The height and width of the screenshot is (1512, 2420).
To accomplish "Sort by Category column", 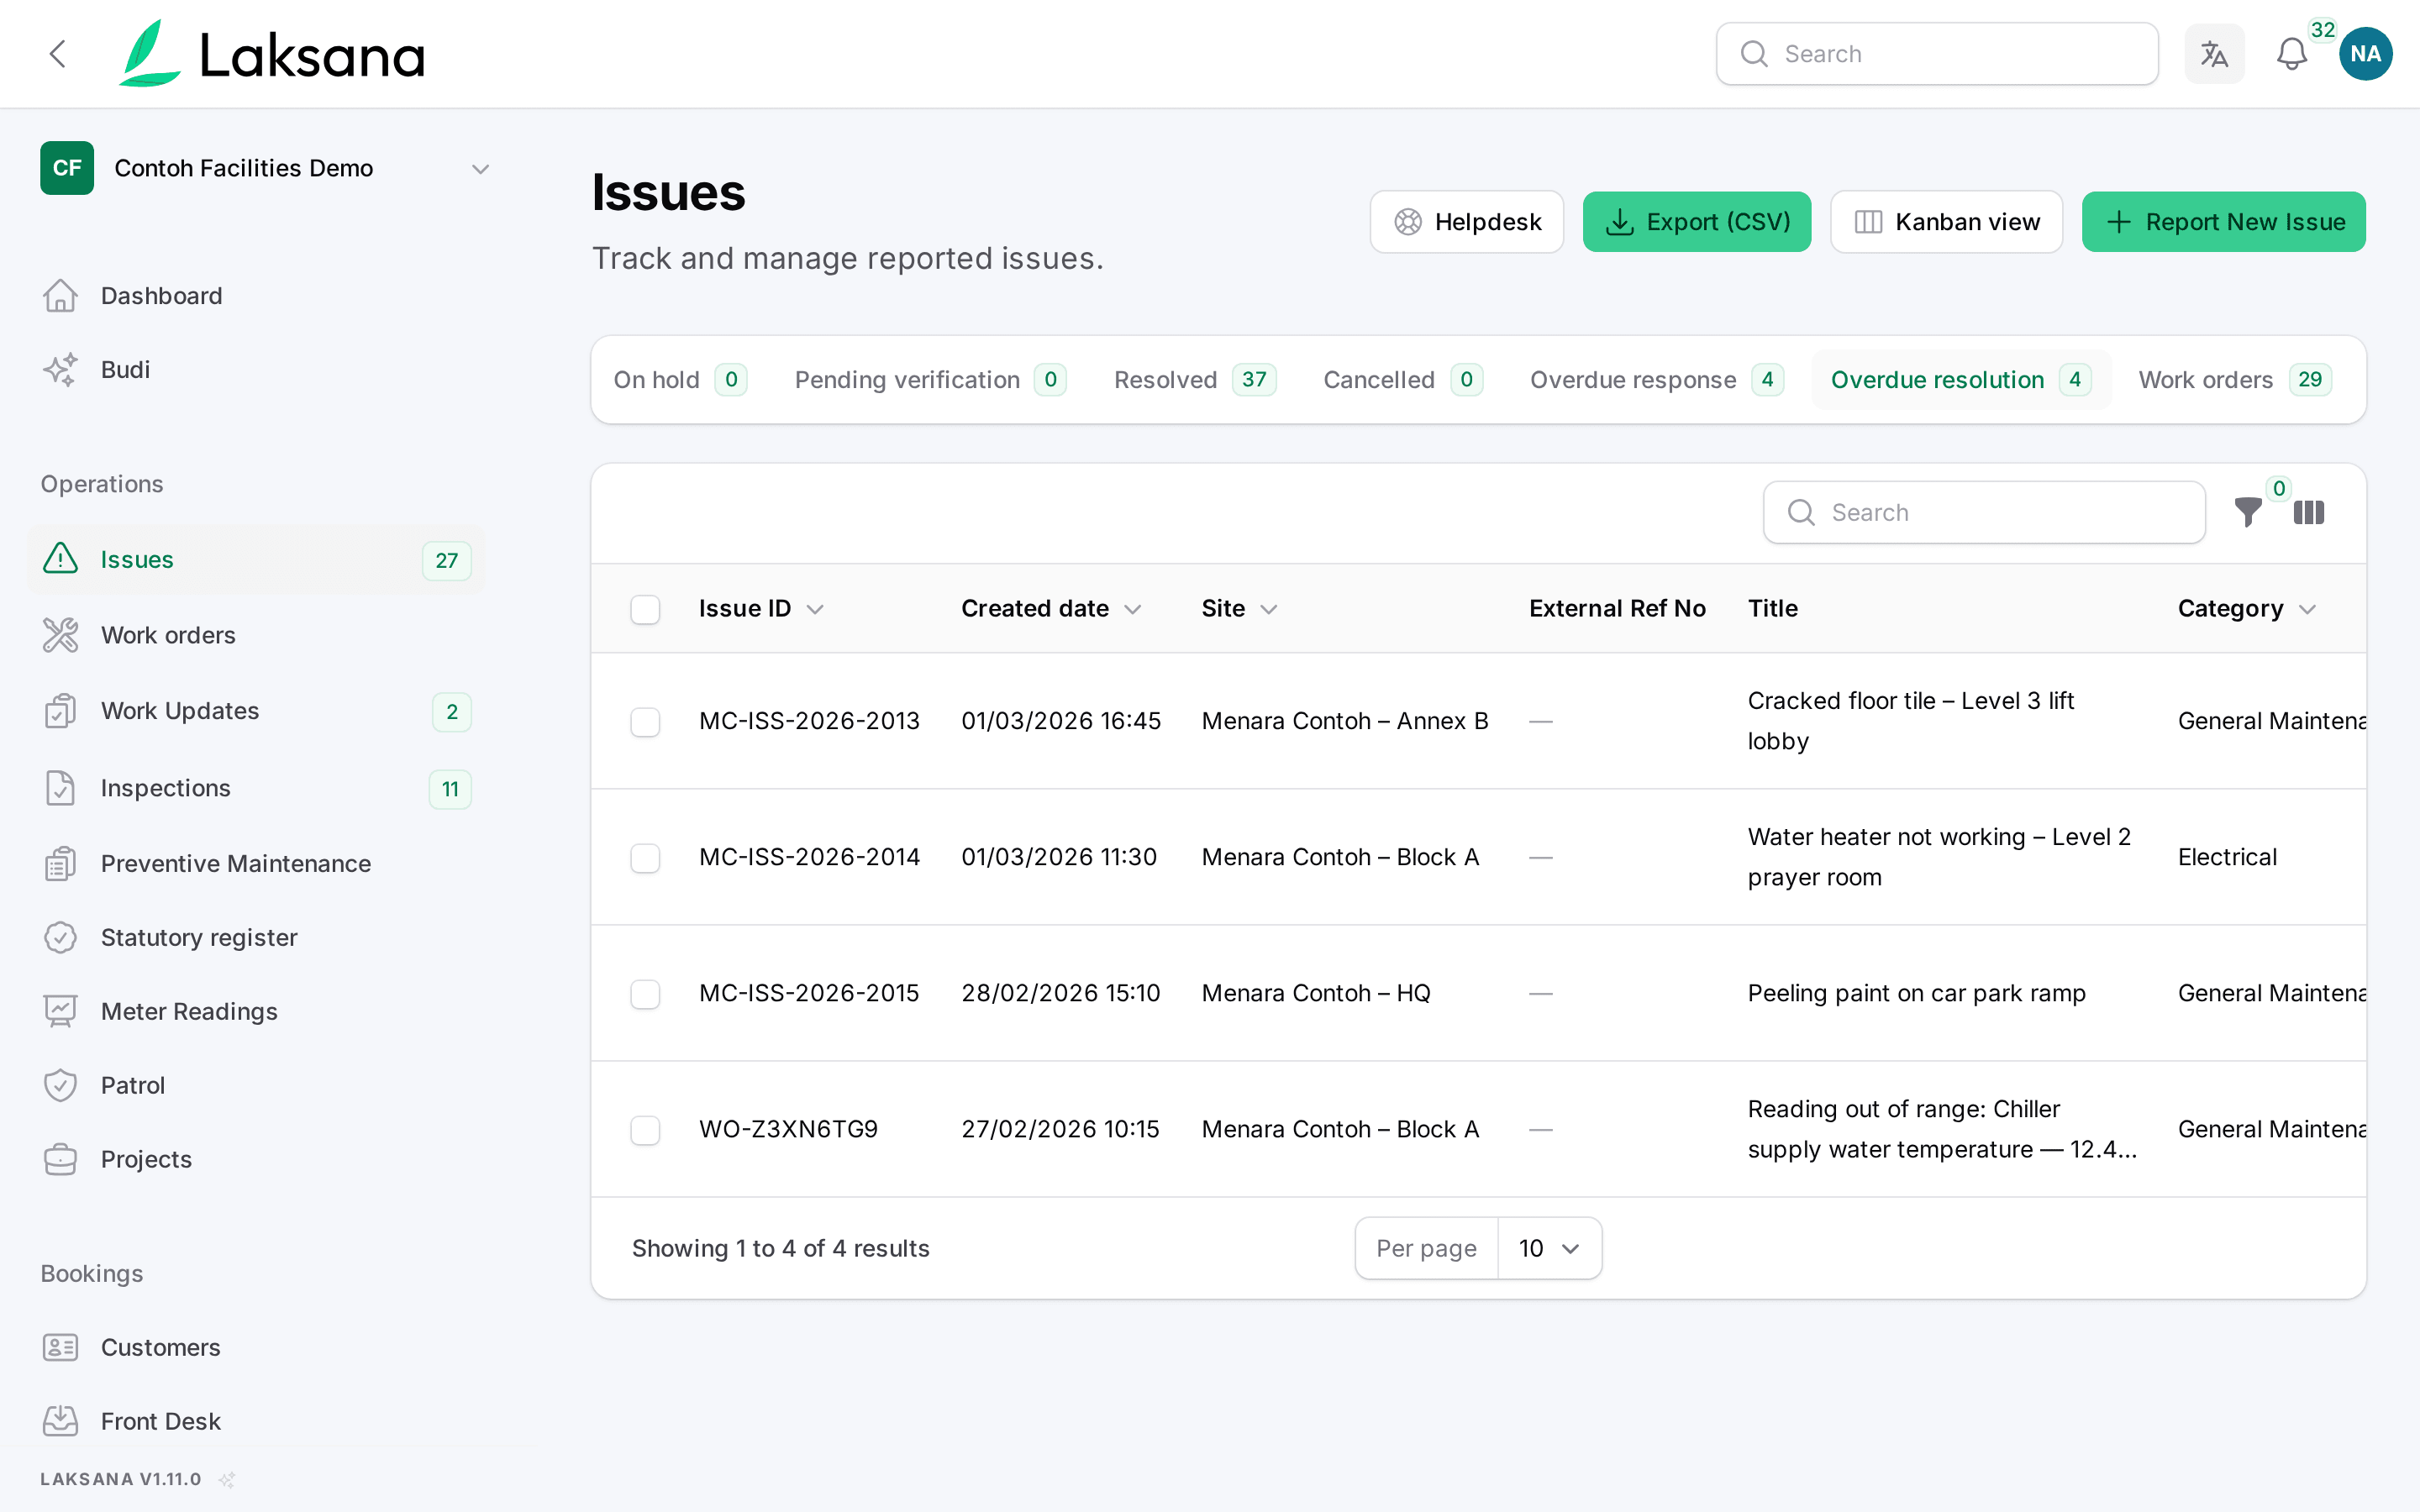I will (2246, 609).
